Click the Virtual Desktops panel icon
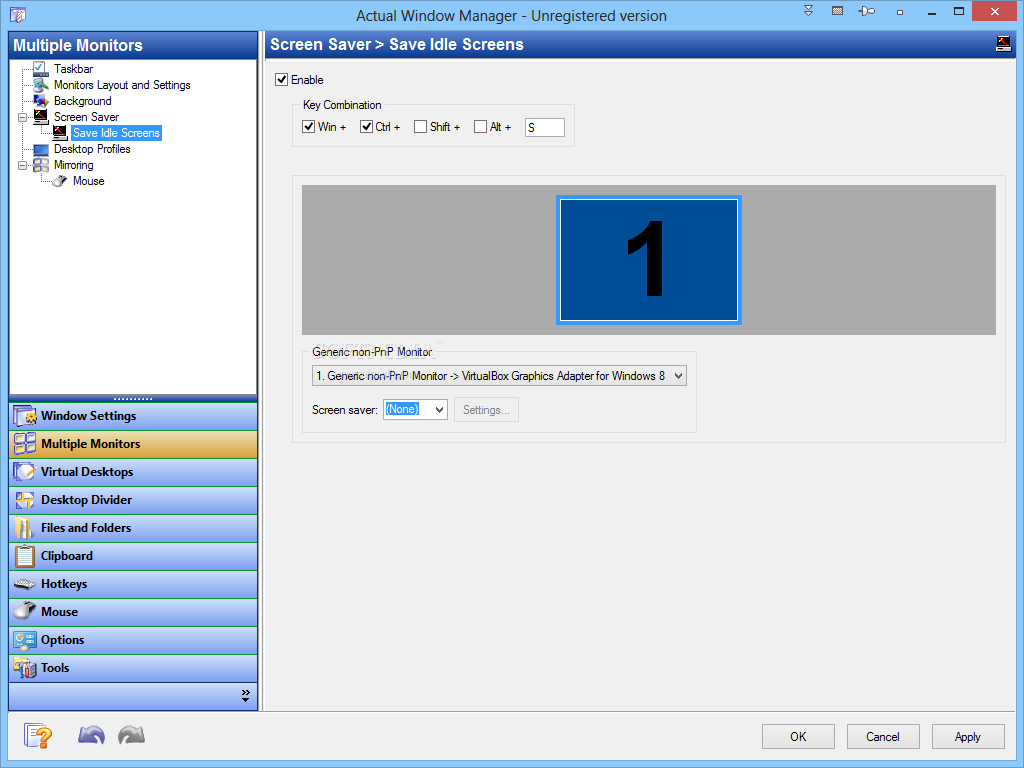Screen dimensions: 1024x768 (25, 472)
